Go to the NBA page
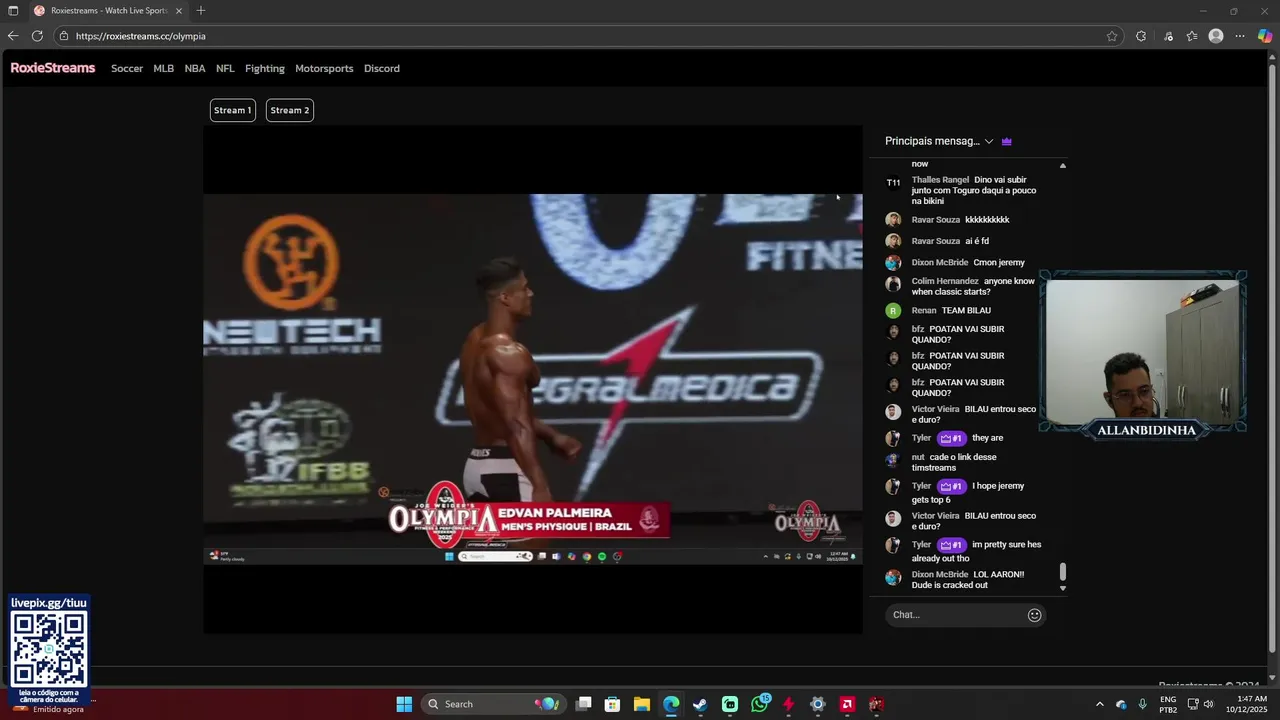This screenshot has height=720, width=1280. [x=195, y=68]
